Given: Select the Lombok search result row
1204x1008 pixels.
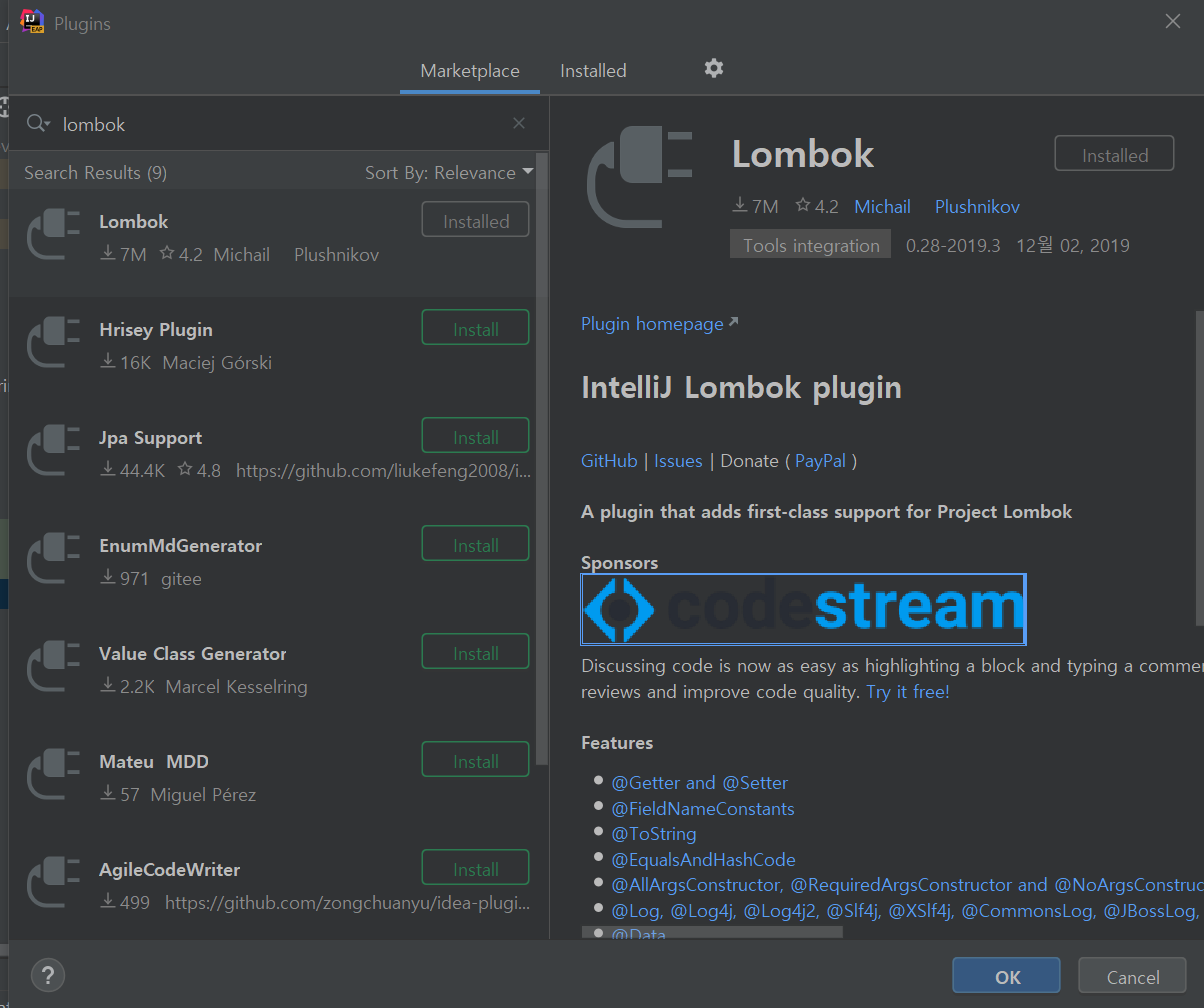Looking at the screenshot, I should coord(273,242).
